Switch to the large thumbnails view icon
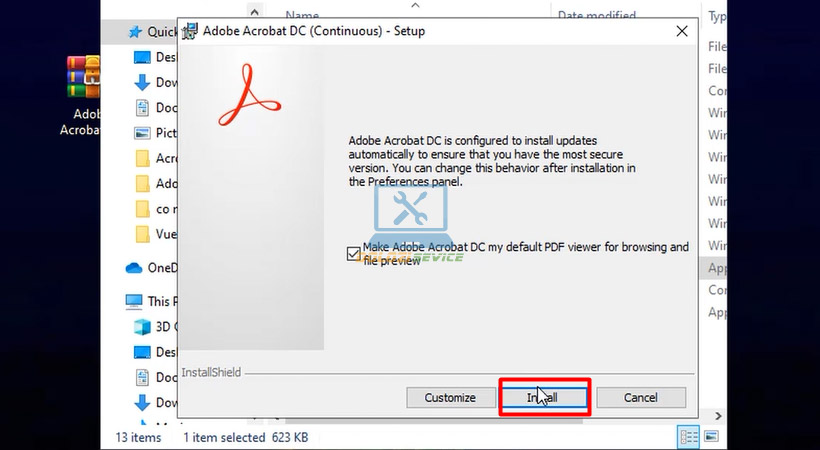This screenshot has width=820, height=450. coord(711,436)
